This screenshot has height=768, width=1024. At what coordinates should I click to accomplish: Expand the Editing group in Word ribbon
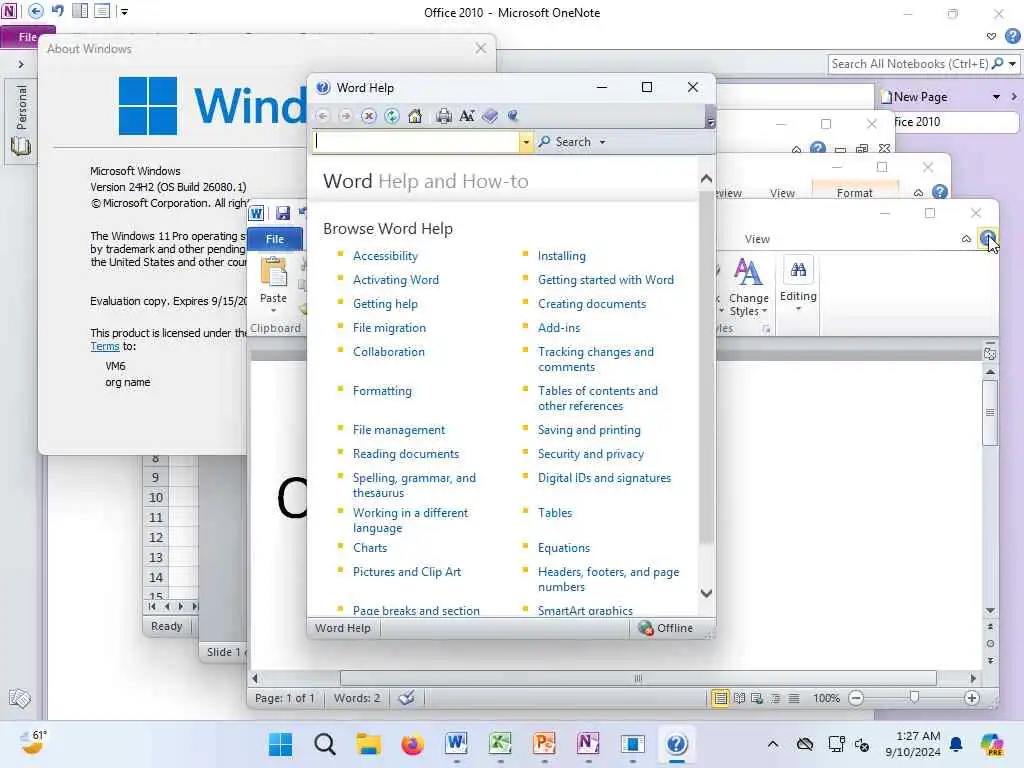point(798,287)
